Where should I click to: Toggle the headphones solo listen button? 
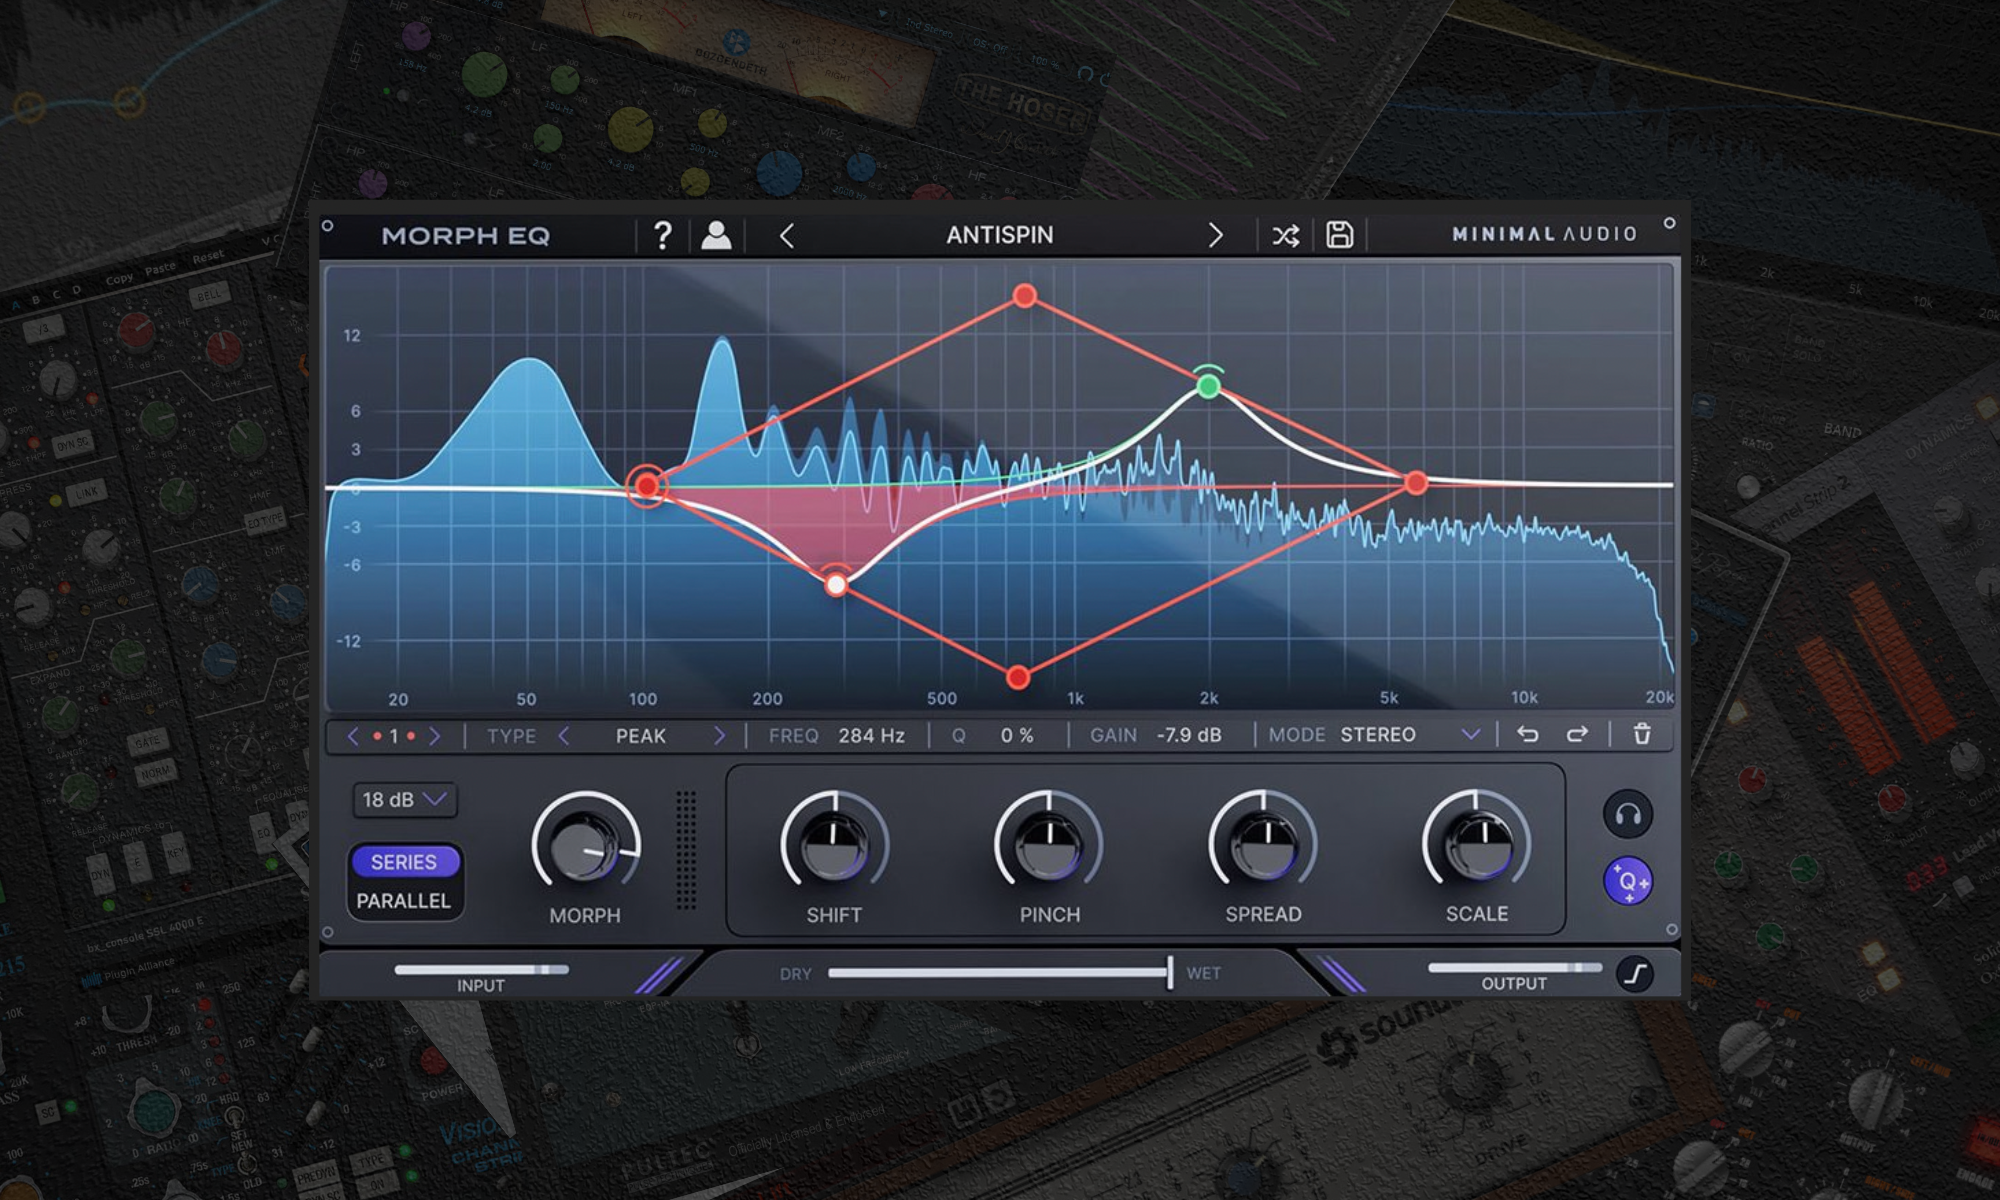point(1628,814)
